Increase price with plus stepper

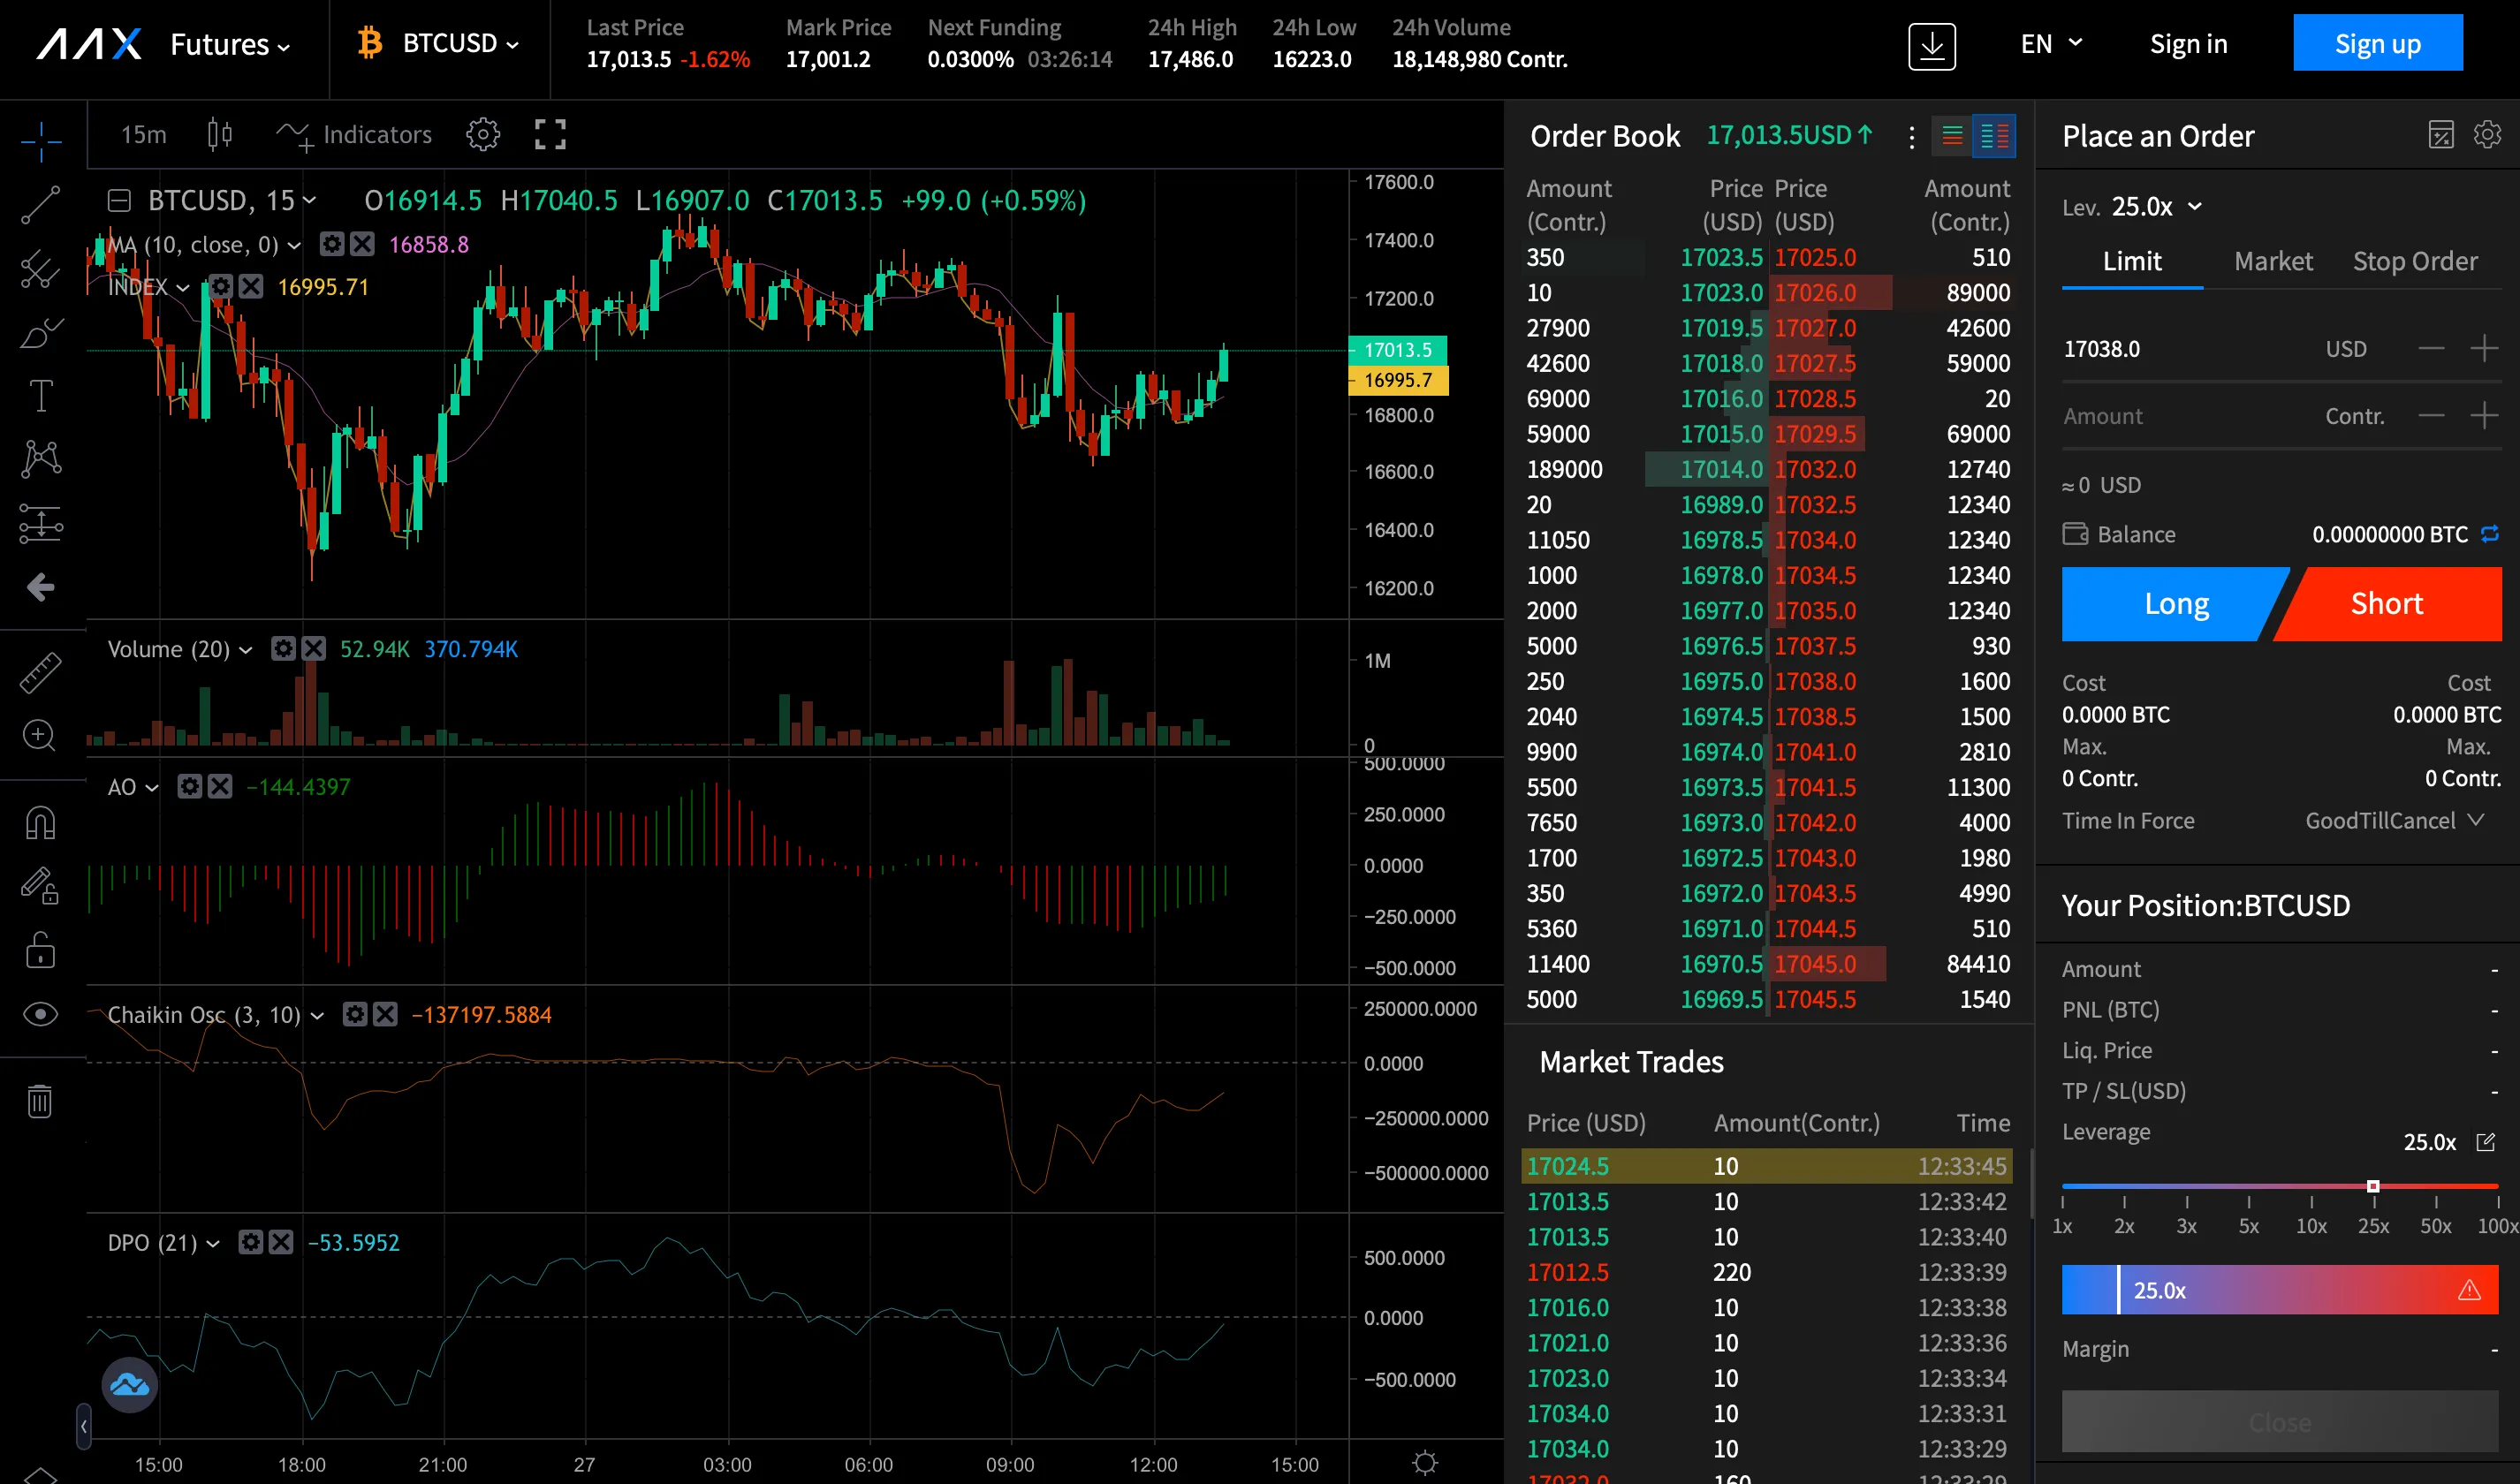tap(2484, 349)
